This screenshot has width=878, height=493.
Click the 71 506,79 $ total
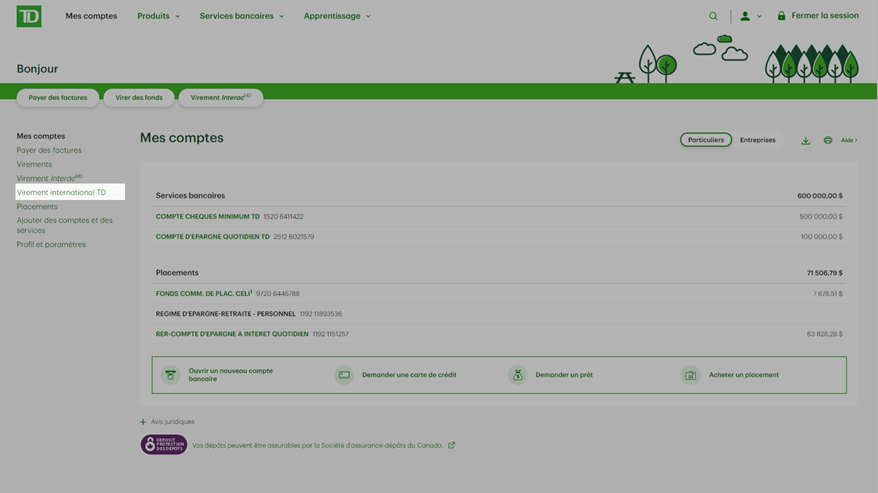(x=824, y=273)
